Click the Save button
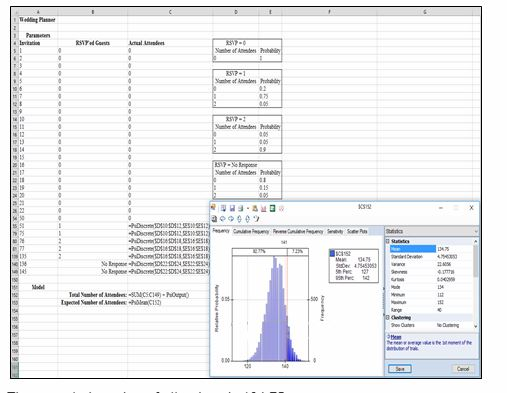The height and width of the screenshot is (393, 507). click(400, 369)
